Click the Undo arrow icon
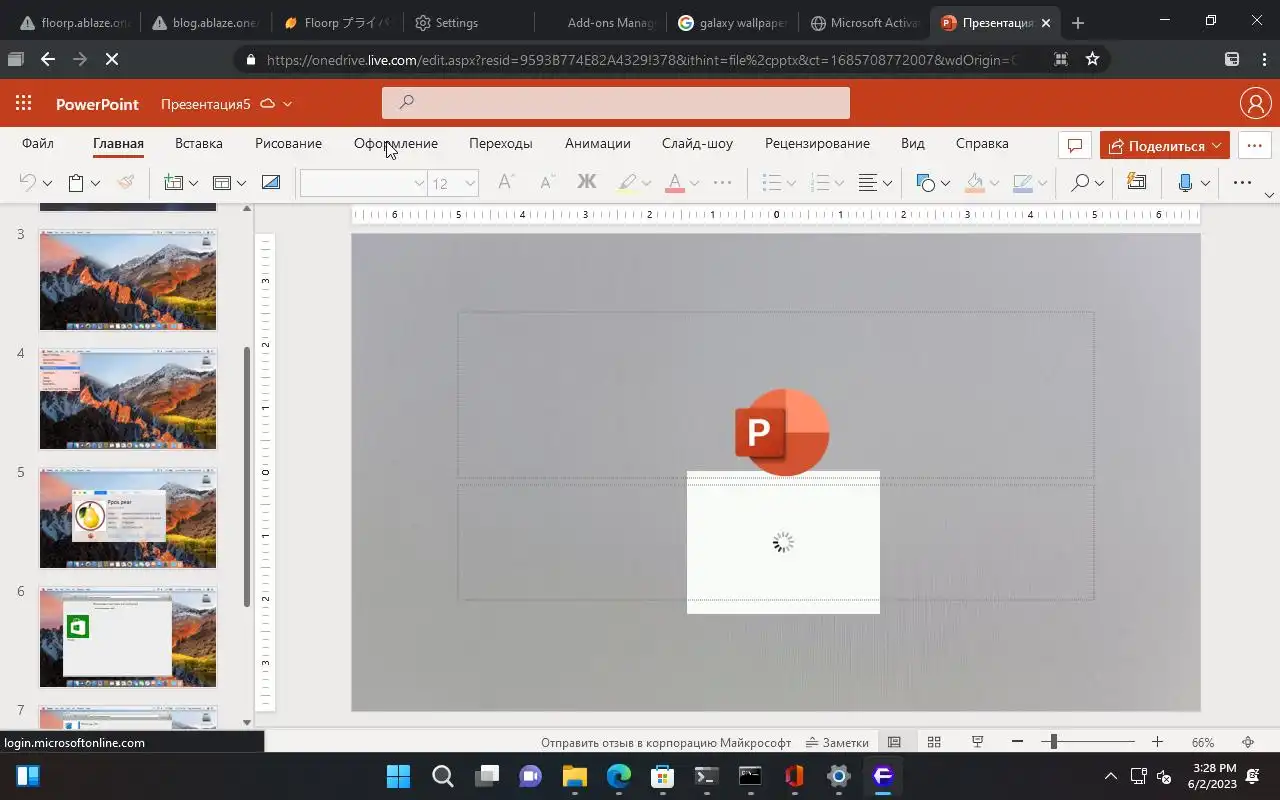The width and height of the screenshot is (1280, 800). tap(27, 183)
